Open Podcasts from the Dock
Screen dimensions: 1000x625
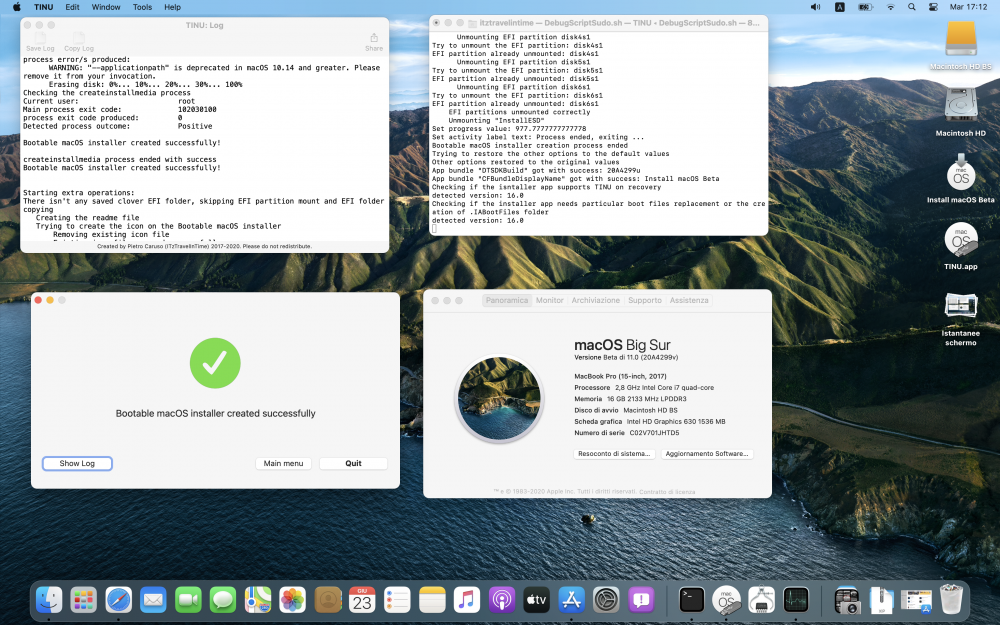502,600
